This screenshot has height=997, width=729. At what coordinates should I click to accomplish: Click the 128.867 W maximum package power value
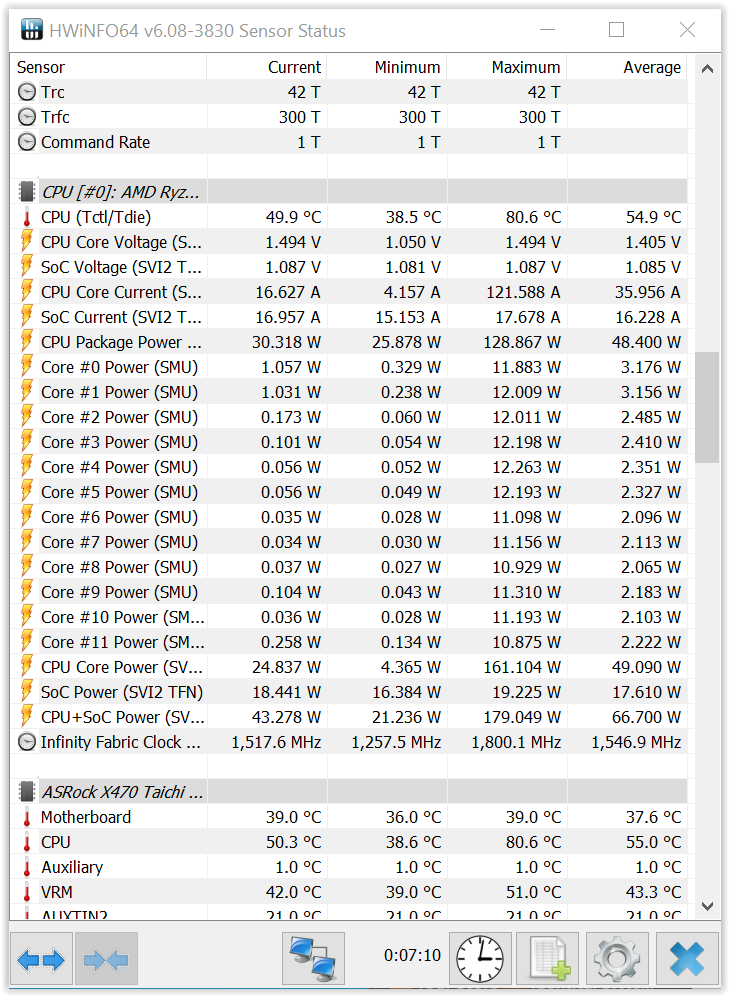tap(522, 342)
